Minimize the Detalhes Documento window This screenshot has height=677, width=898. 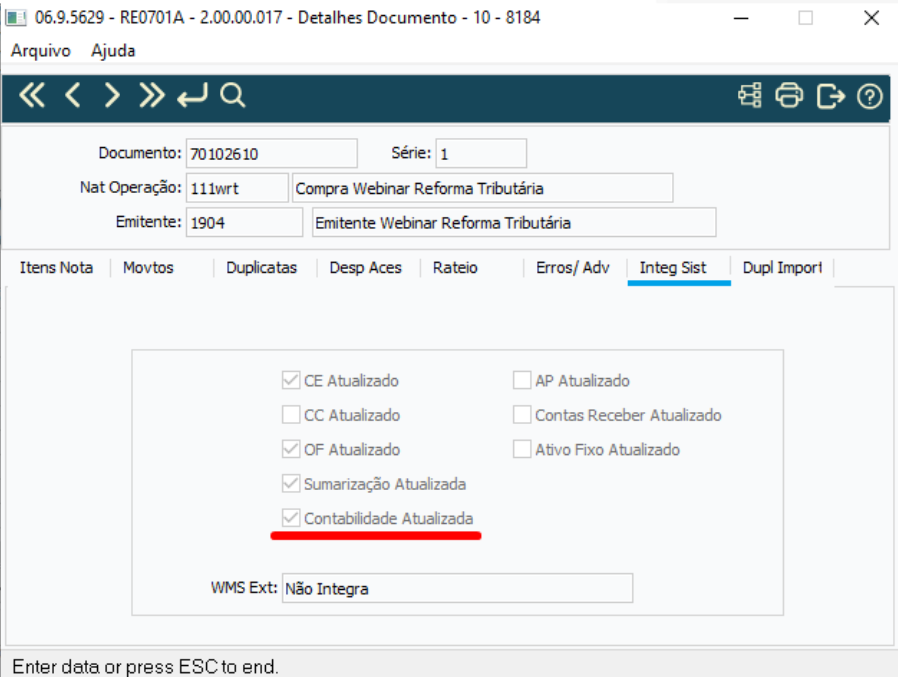point(741,18)
